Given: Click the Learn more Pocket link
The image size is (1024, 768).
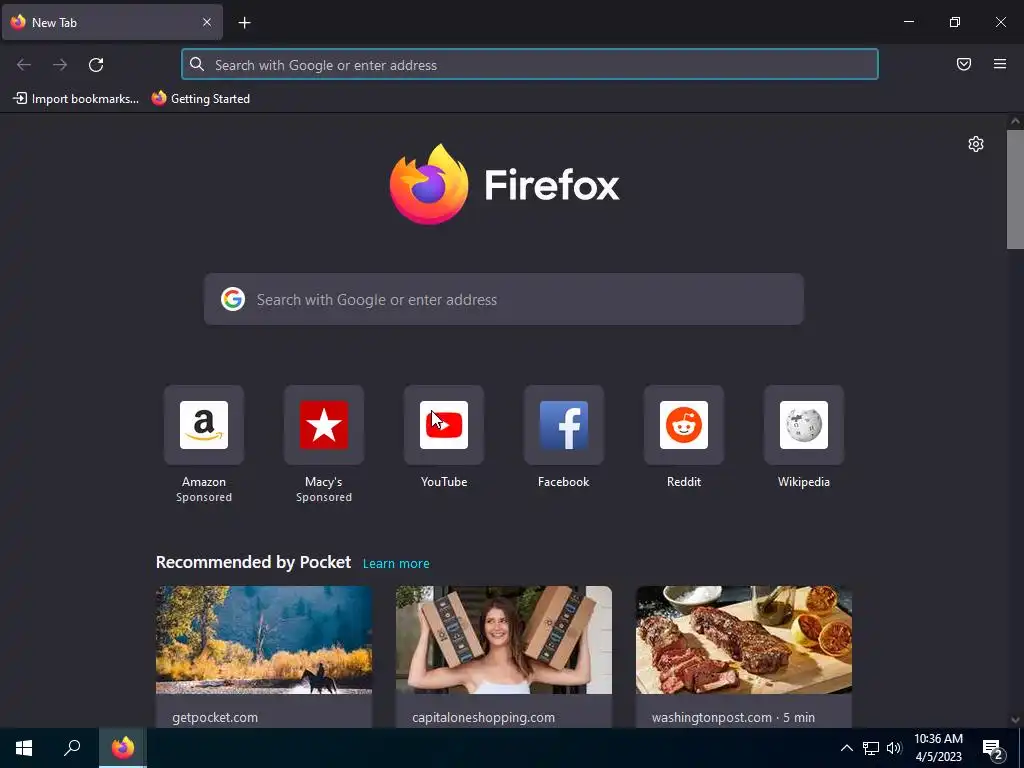Looking at the screenshot, I should point(396,564).
